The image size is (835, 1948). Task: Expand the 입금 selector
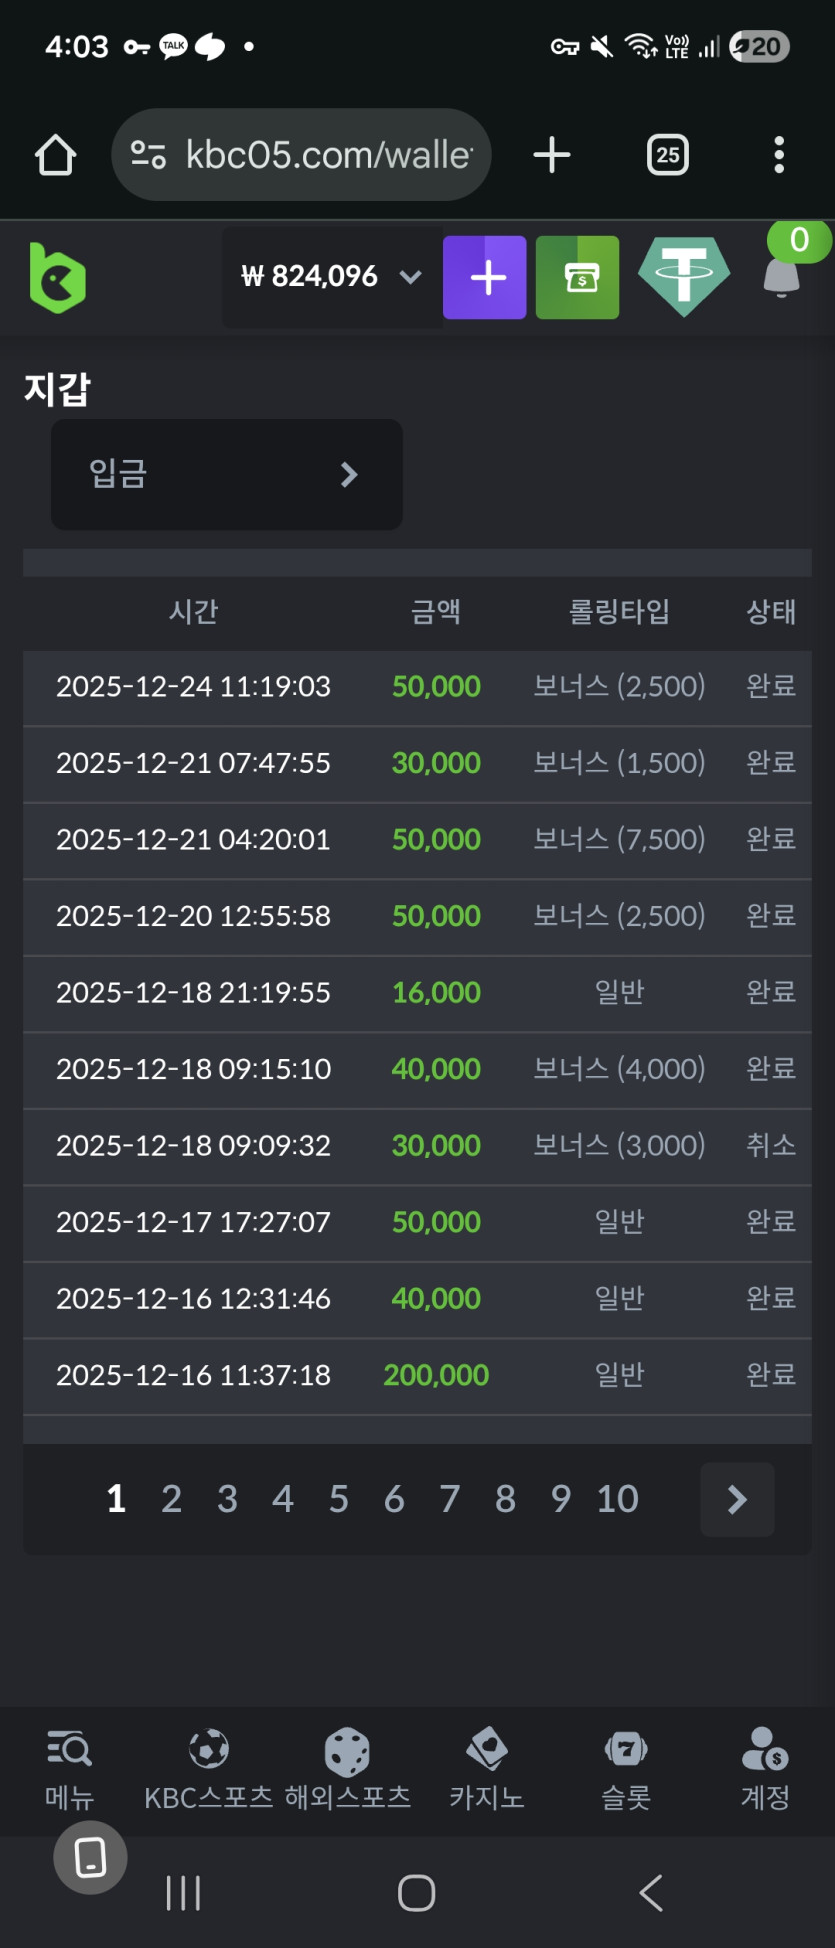(227, 474)
